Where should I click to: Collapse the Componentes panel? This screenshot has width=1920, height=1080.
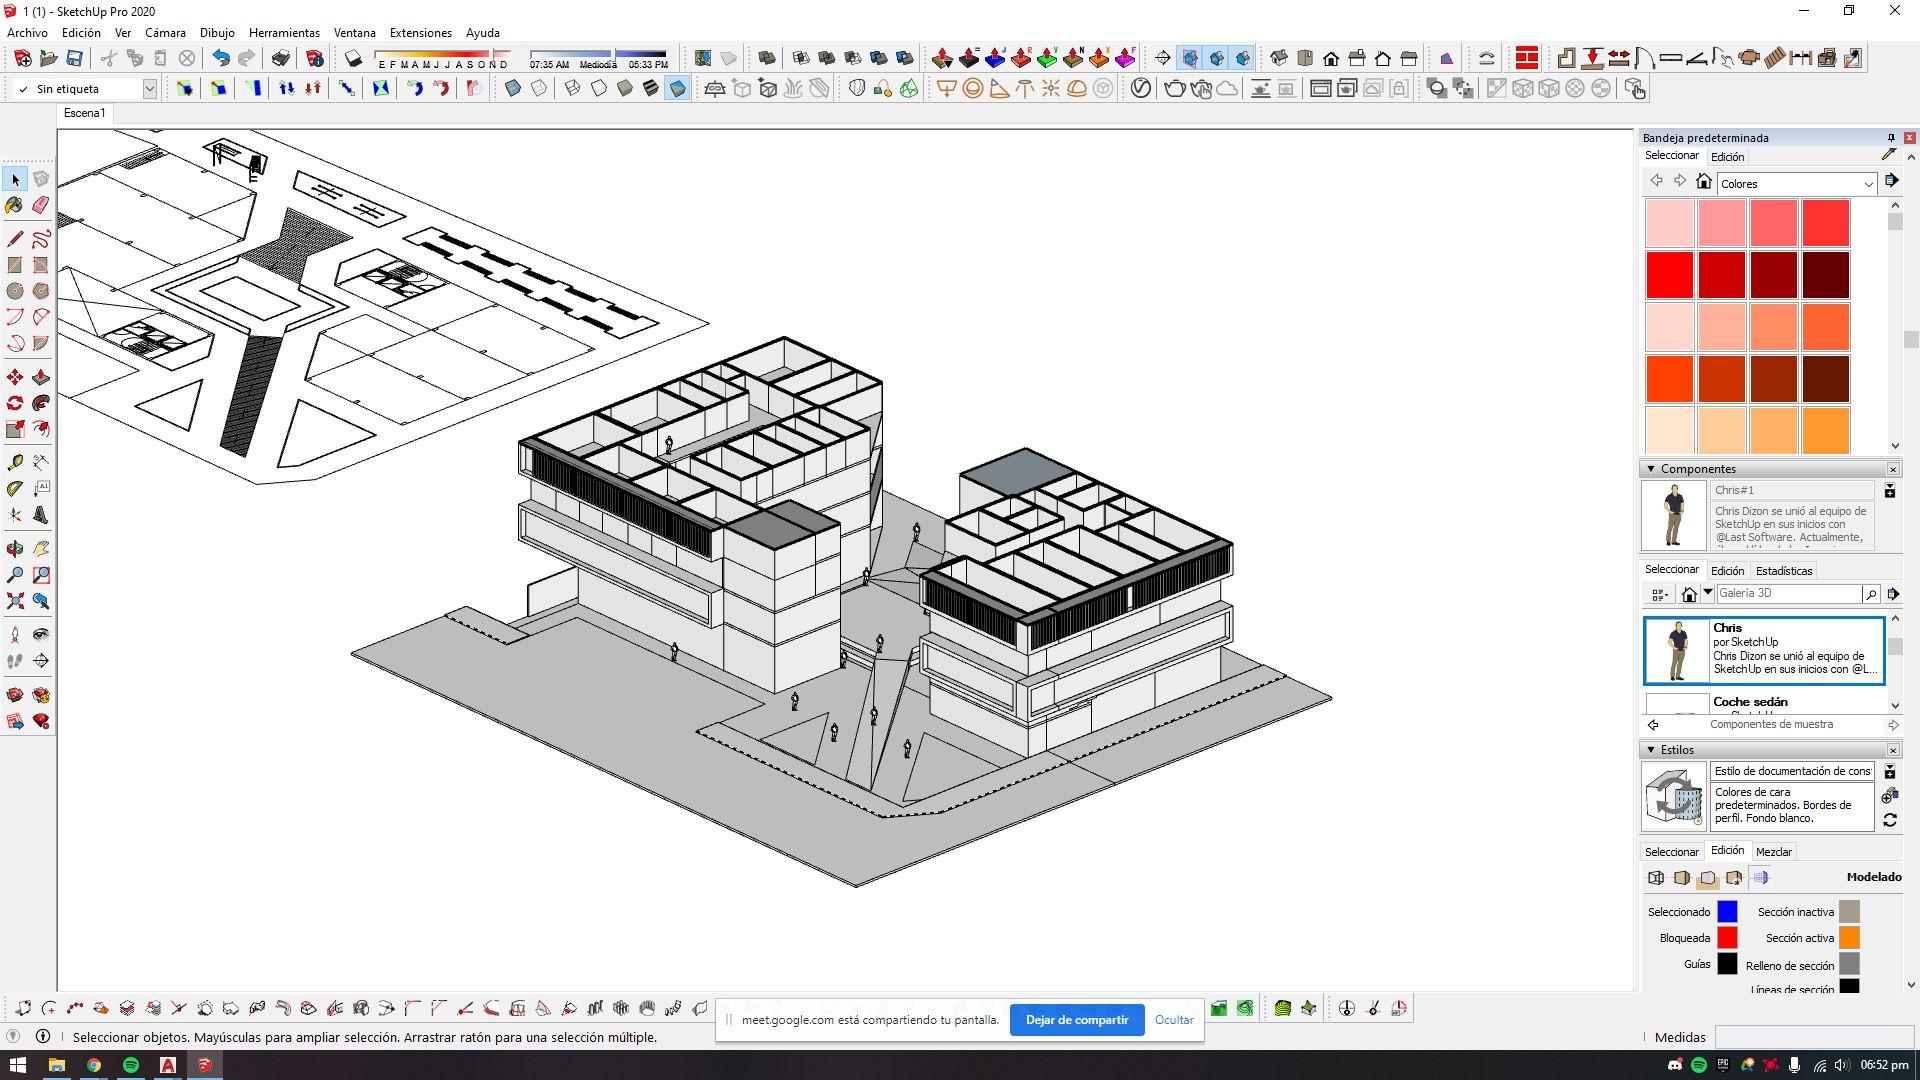(1650, 469)
